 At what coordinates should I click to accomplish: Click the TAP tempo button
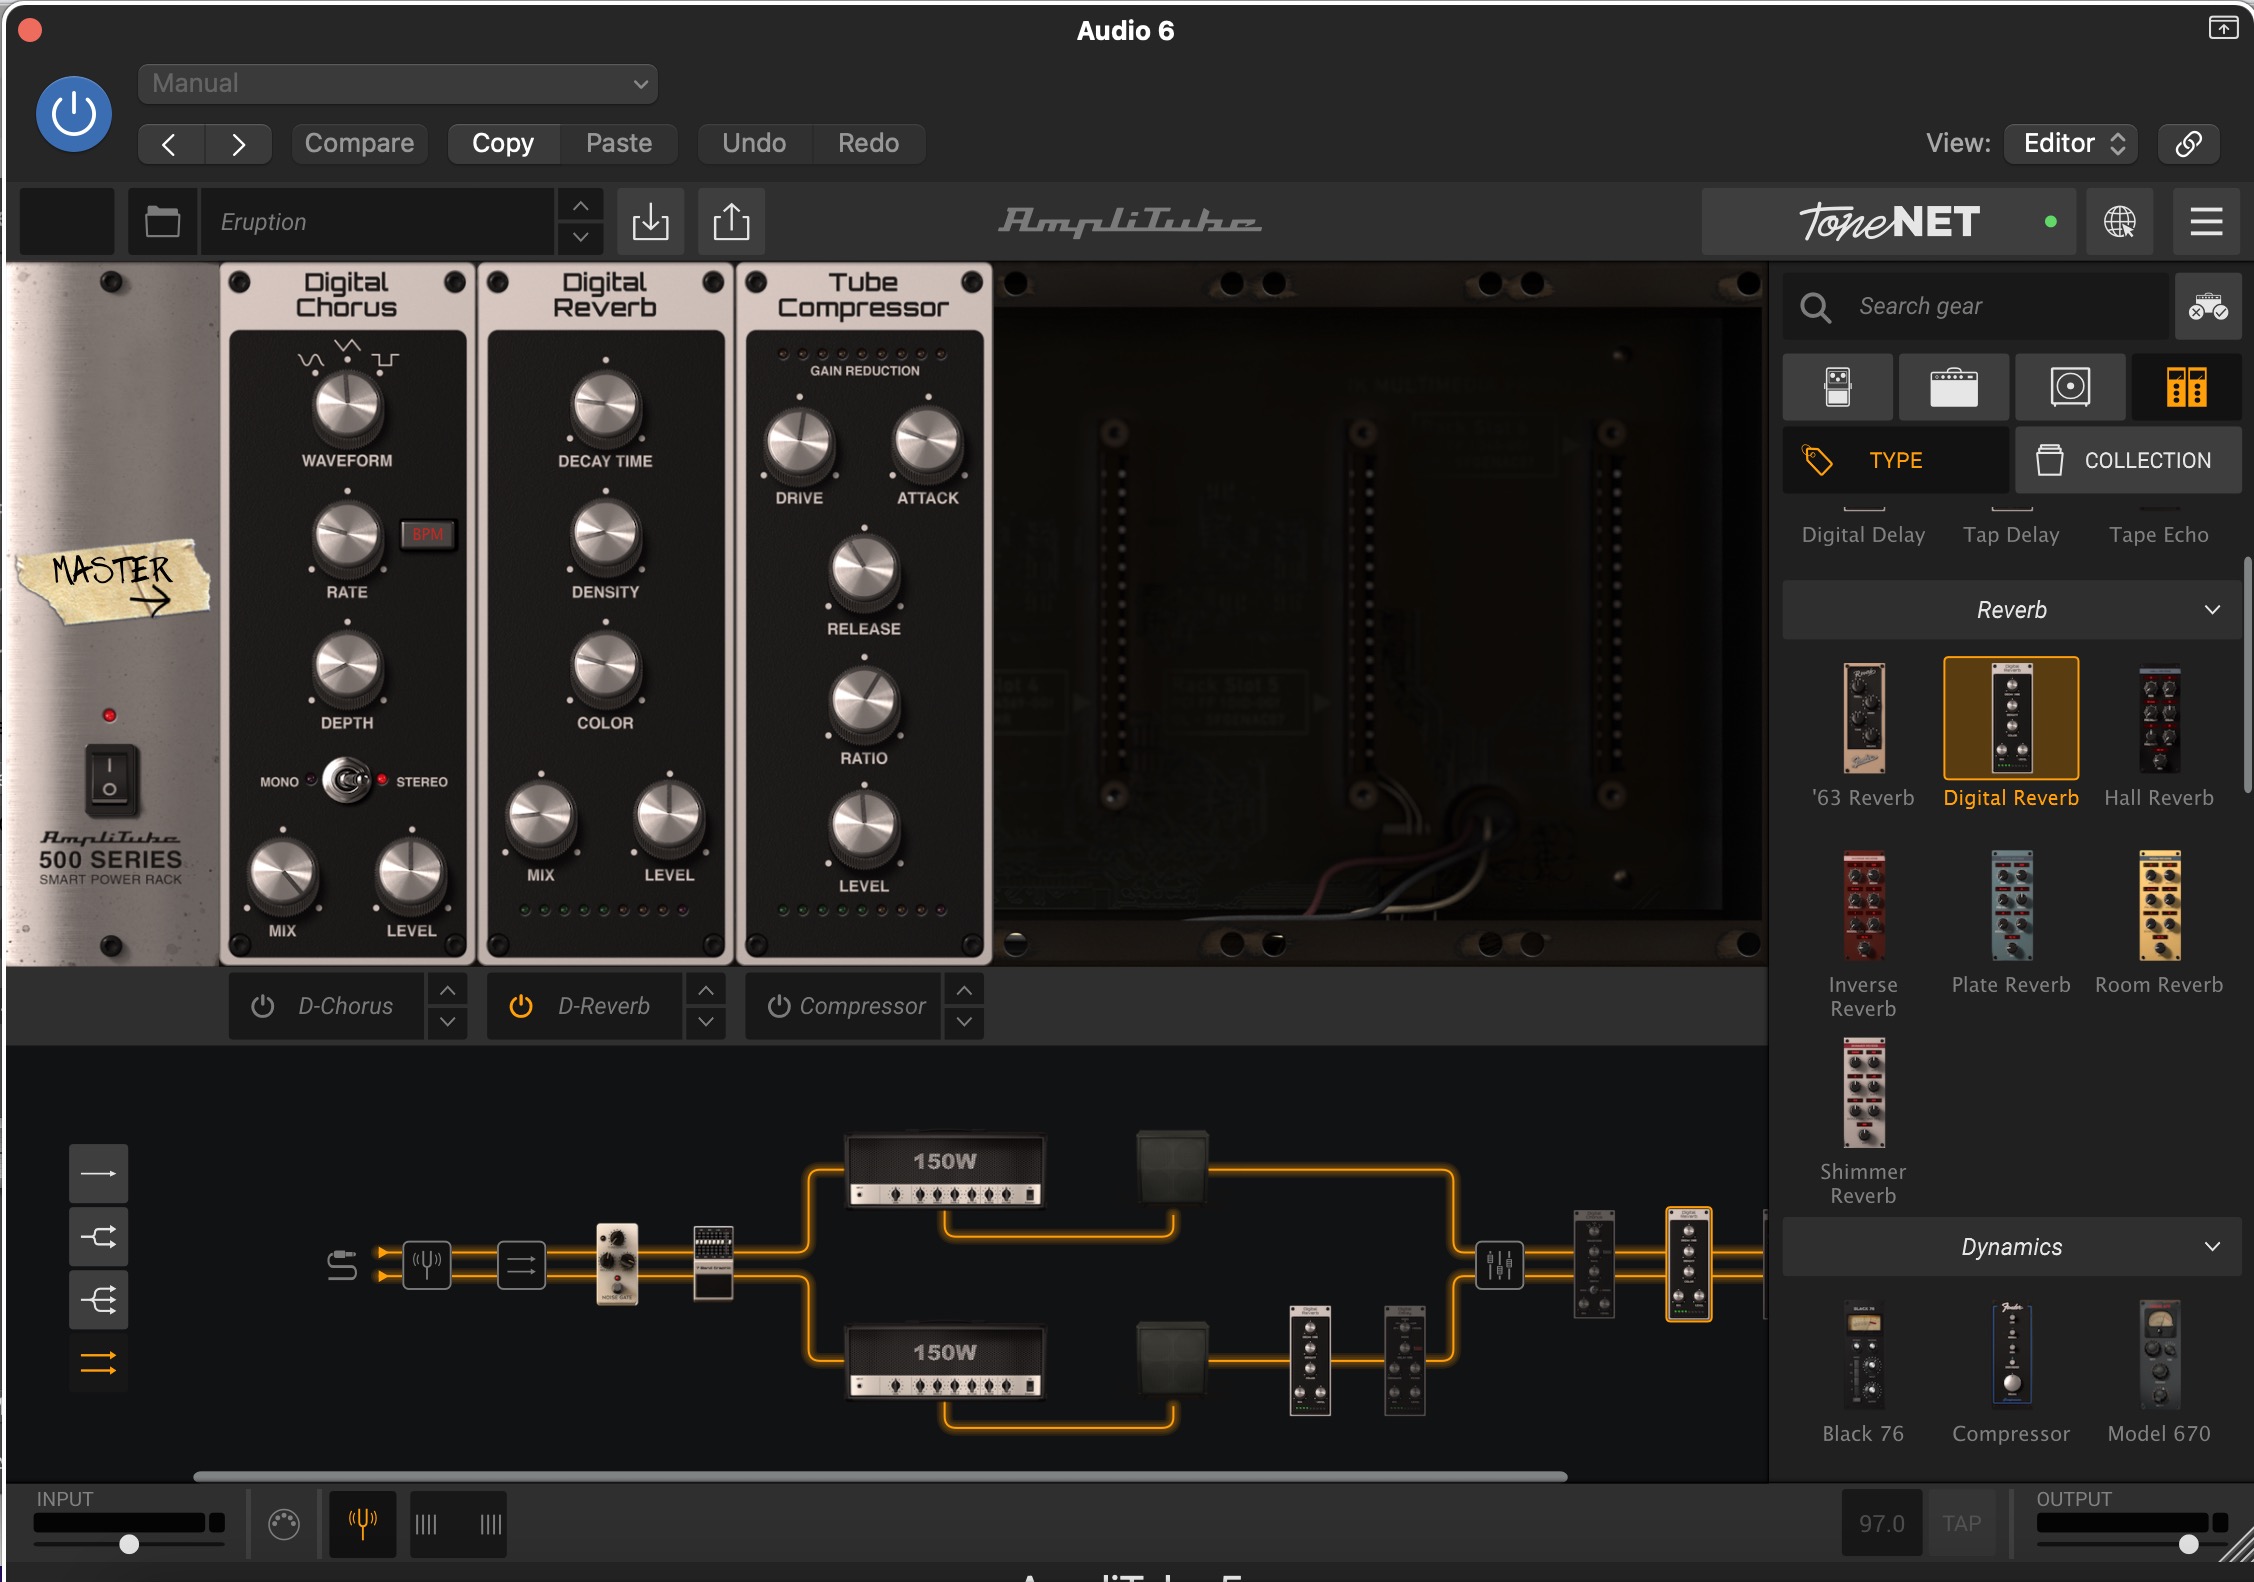coord(1961,1523)
